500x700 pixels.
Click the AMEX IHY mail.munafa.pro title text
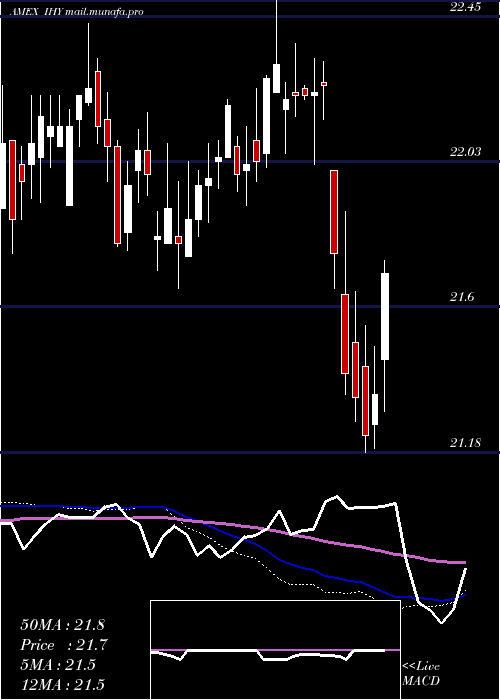coord(78,12)
